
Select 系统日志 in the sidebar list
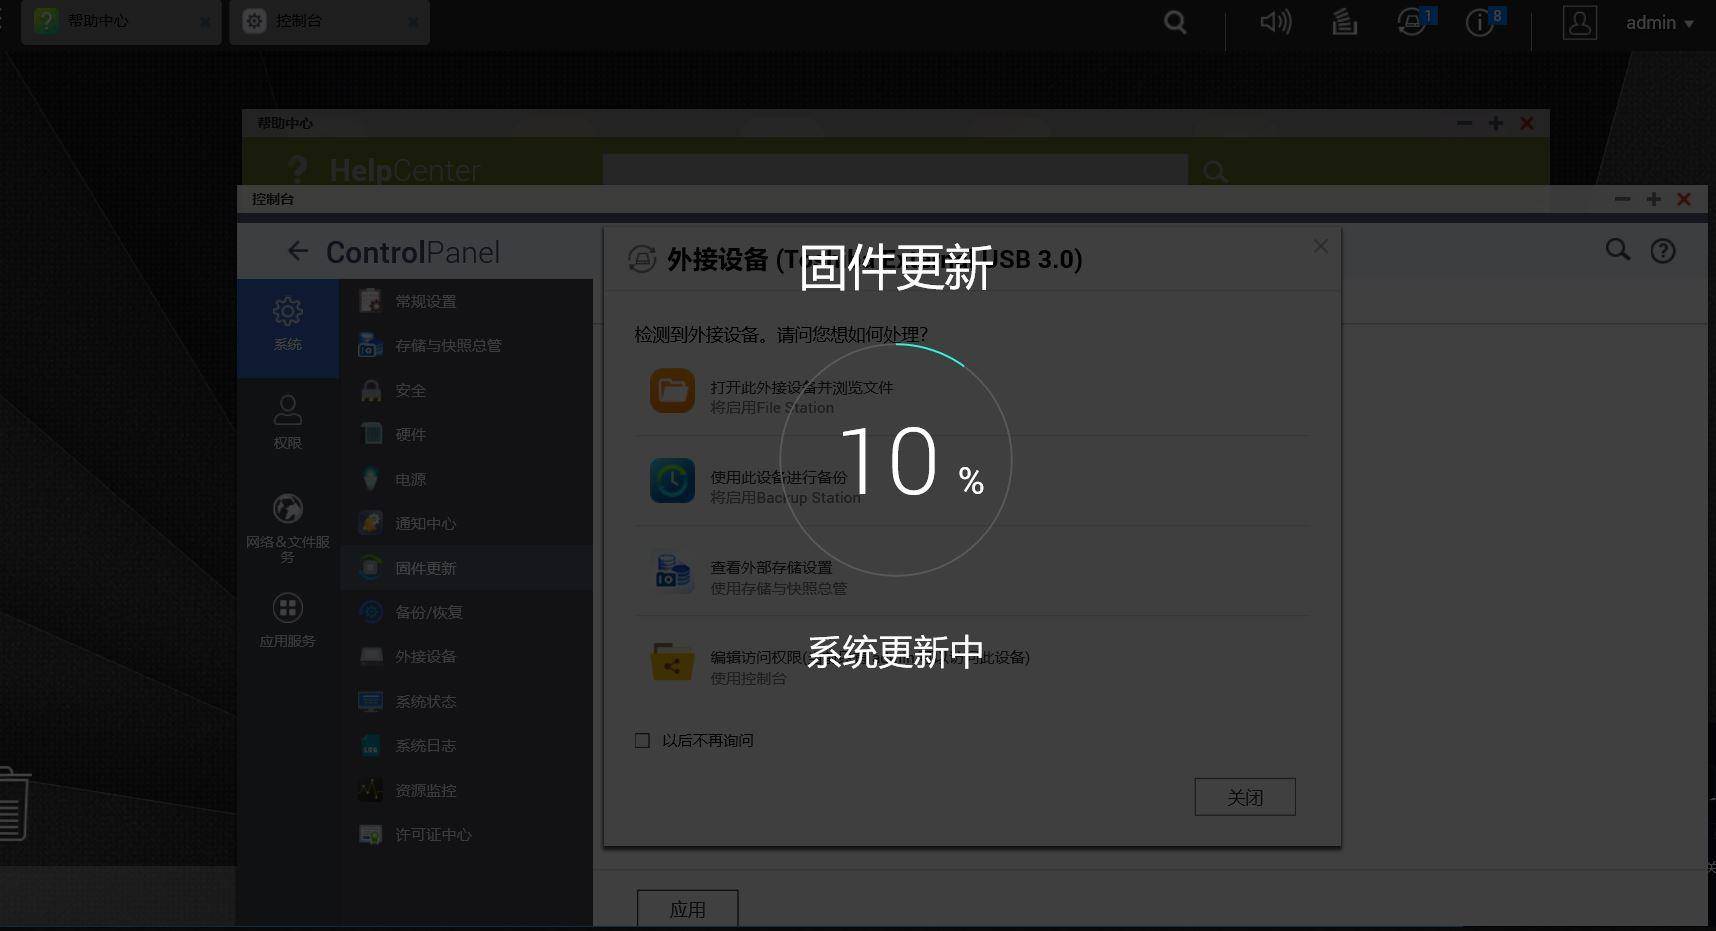[424, 745]
